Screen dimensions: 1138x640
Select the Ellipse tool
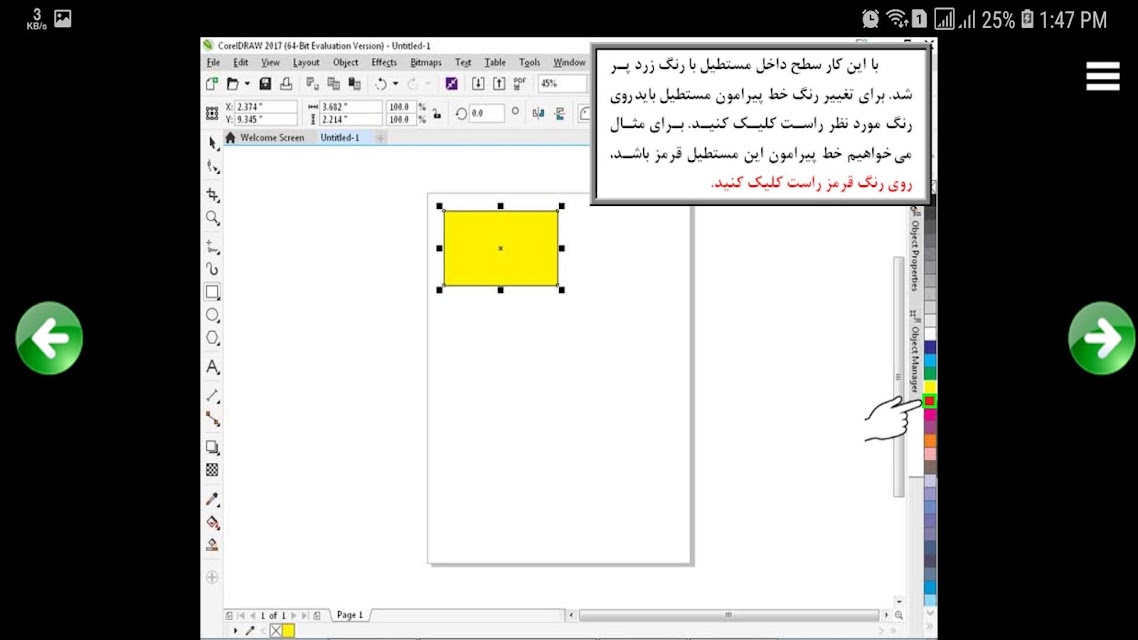point(212,315)
